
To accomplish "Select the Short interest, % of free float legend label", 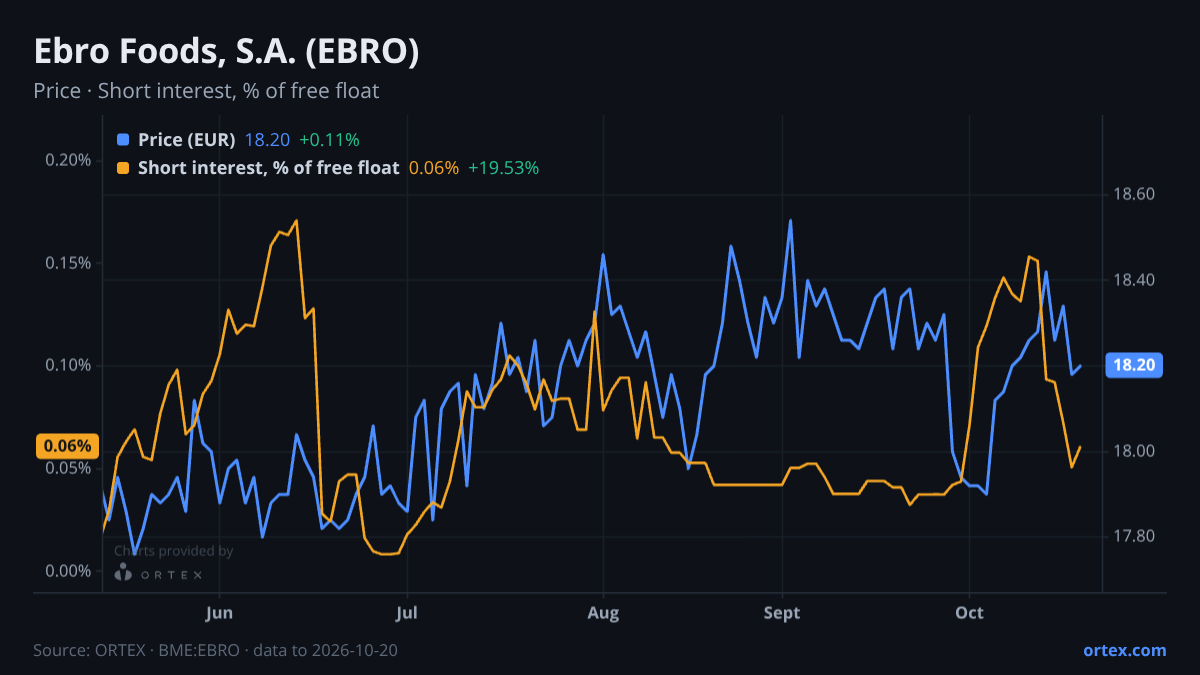I will tap(269, 168).
